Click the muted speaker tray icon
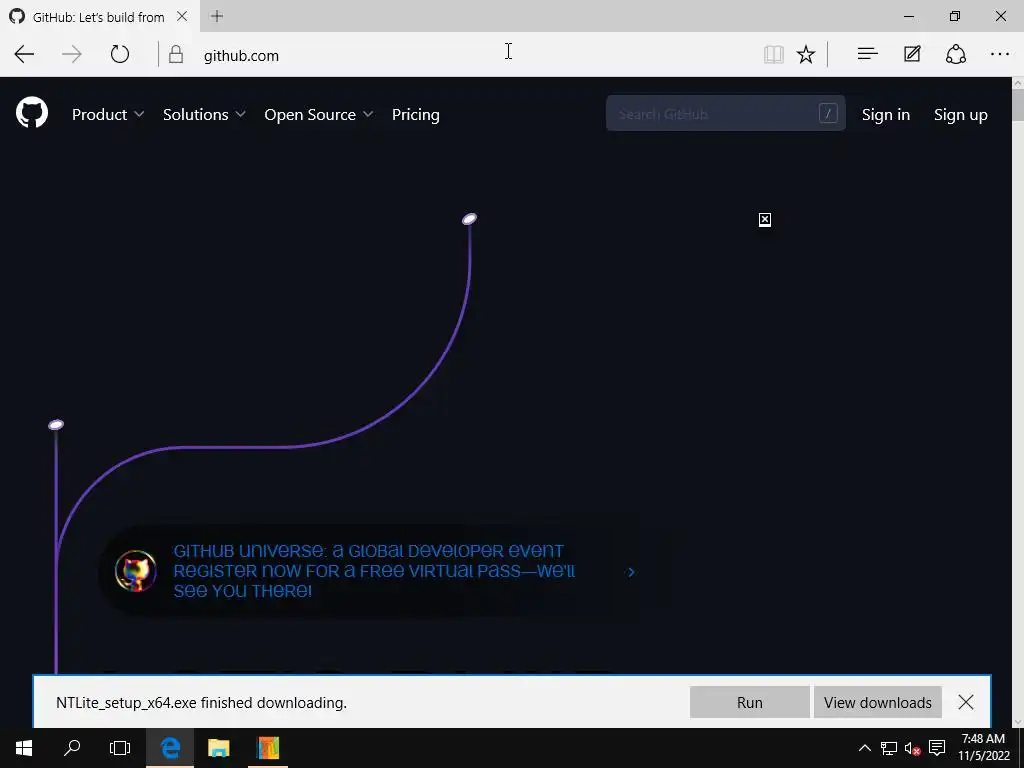 912,748
